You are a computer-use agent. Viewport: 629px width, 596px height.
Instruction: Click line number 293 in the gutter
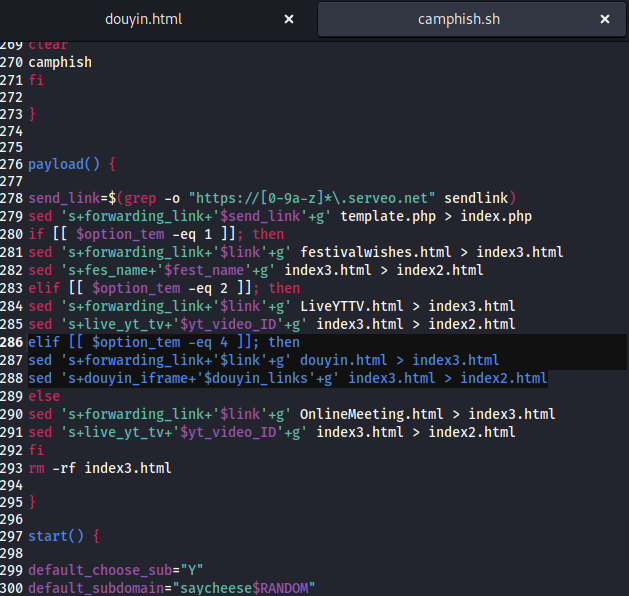coord(12,468)
